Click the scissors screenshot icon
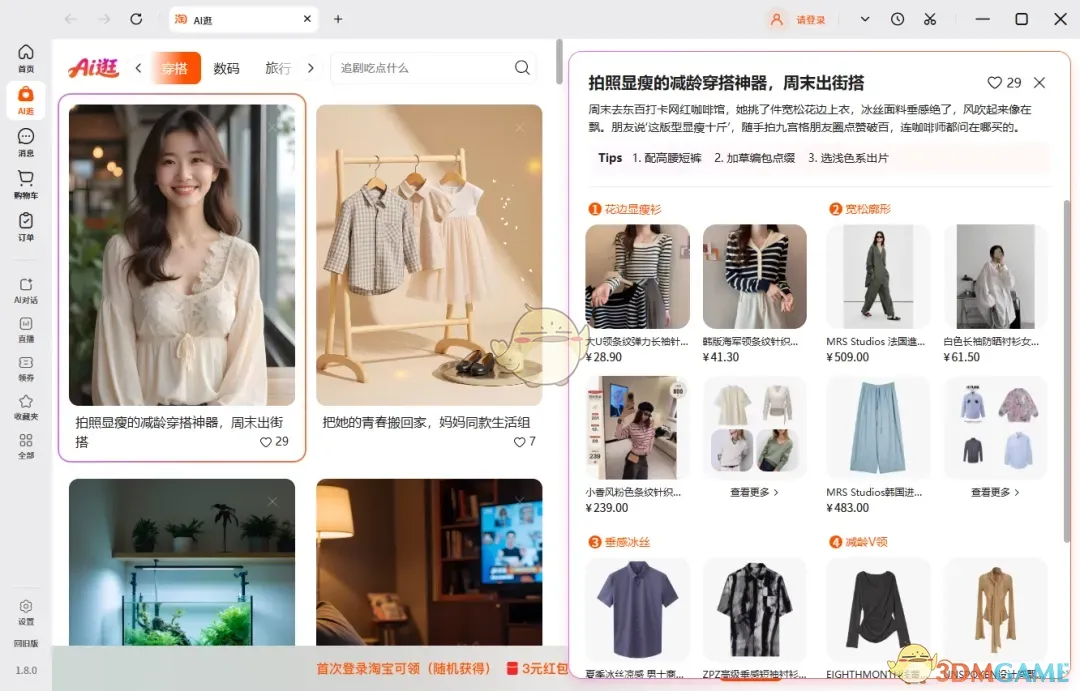 pyautogui.click(x=930, y=19)
